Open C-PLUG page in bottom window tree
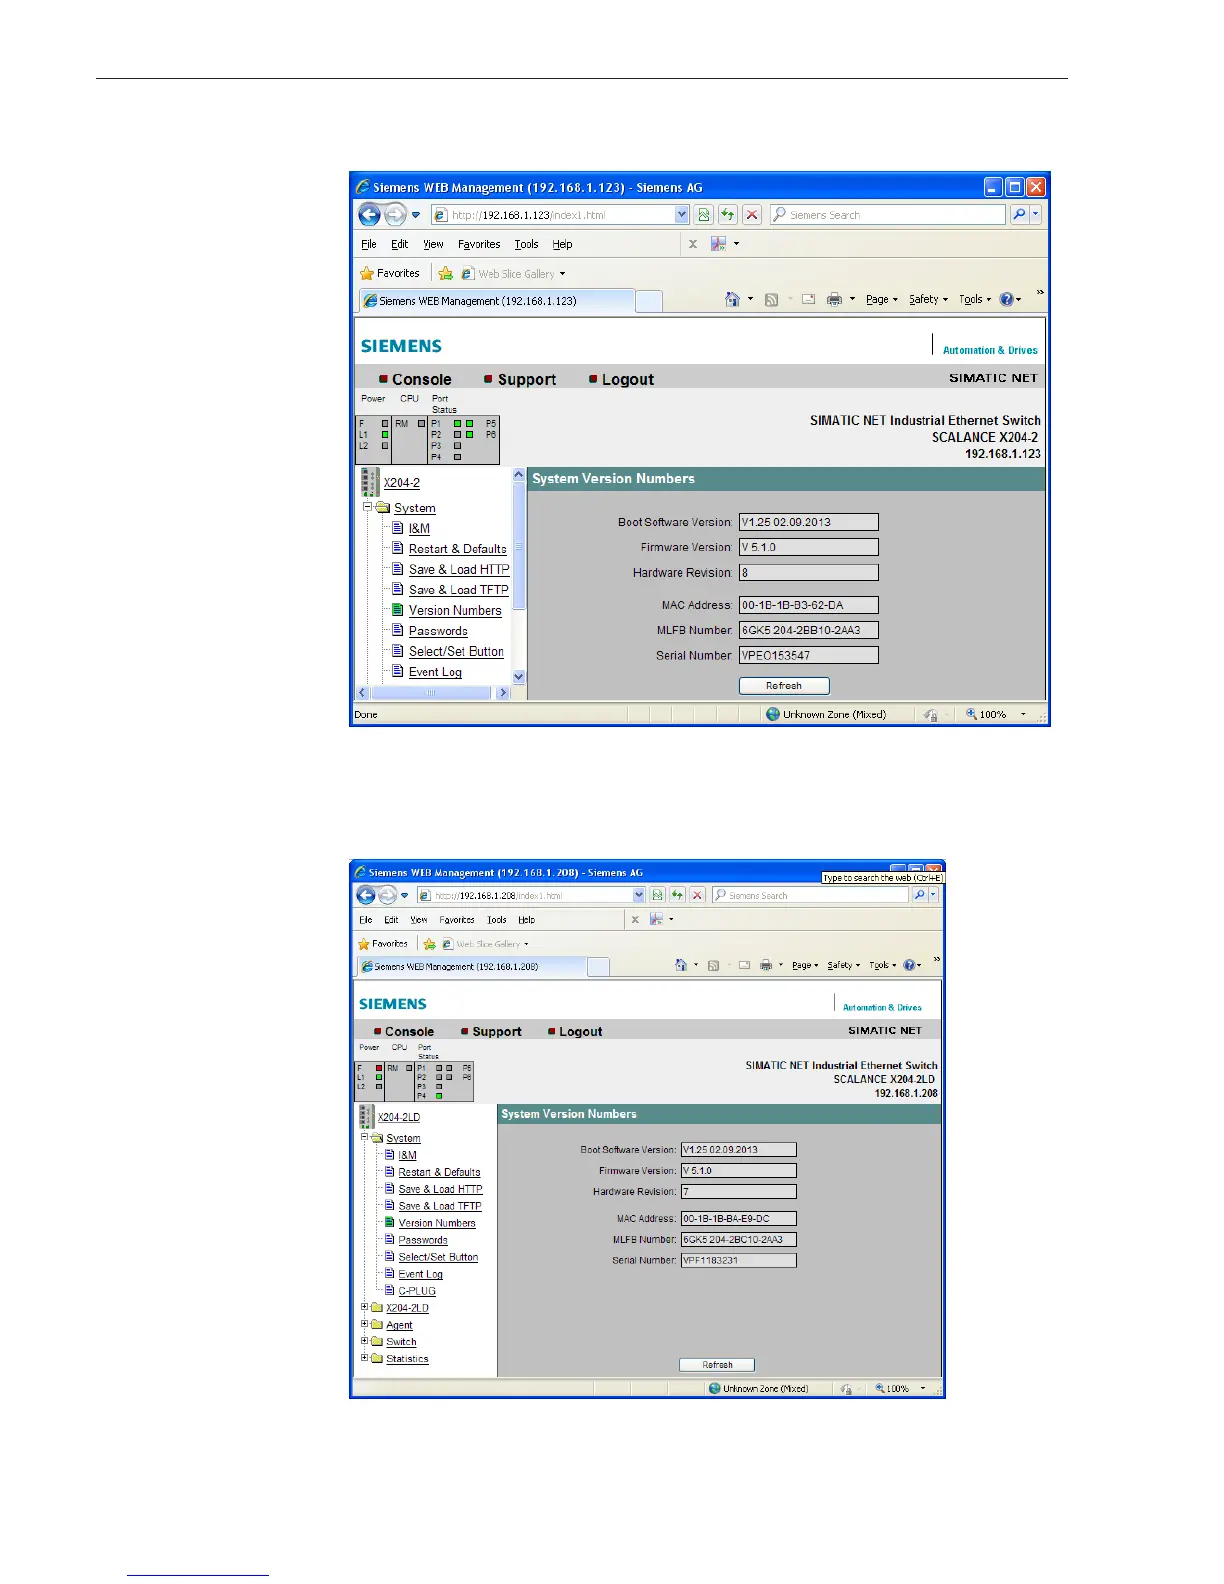 coord(417,1291)
